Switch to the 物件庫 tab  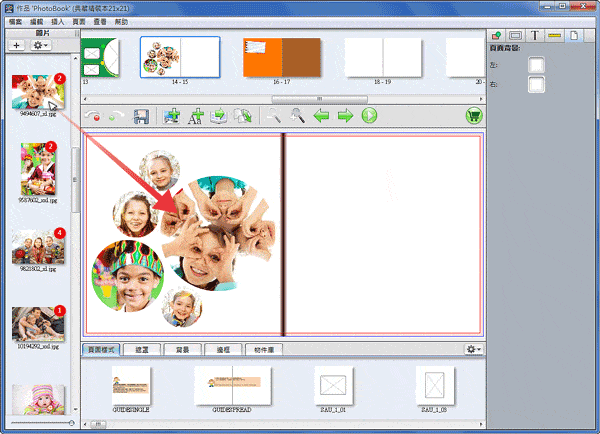(x=264, y=350)
